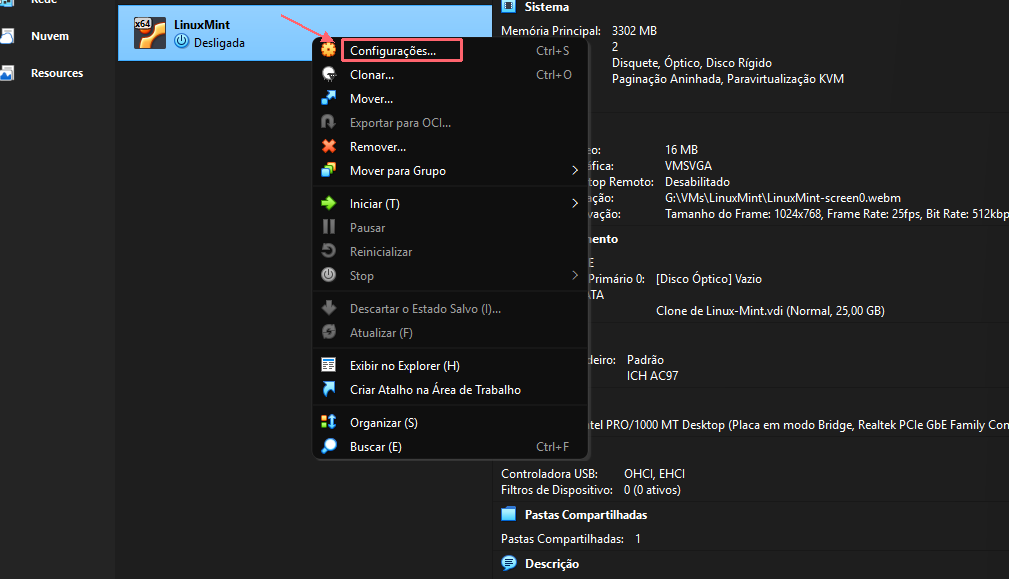Click the Resources sidebar icon

point(6,73)
